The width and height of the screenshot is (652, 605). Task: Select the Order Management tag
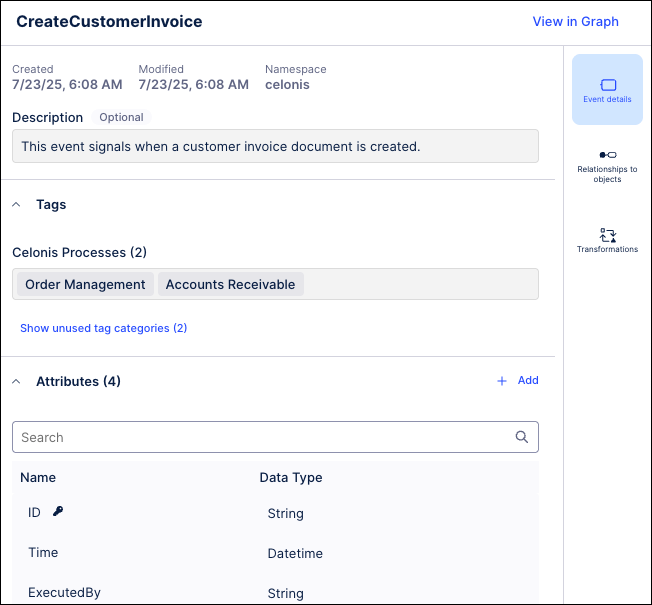pos(85,284)
